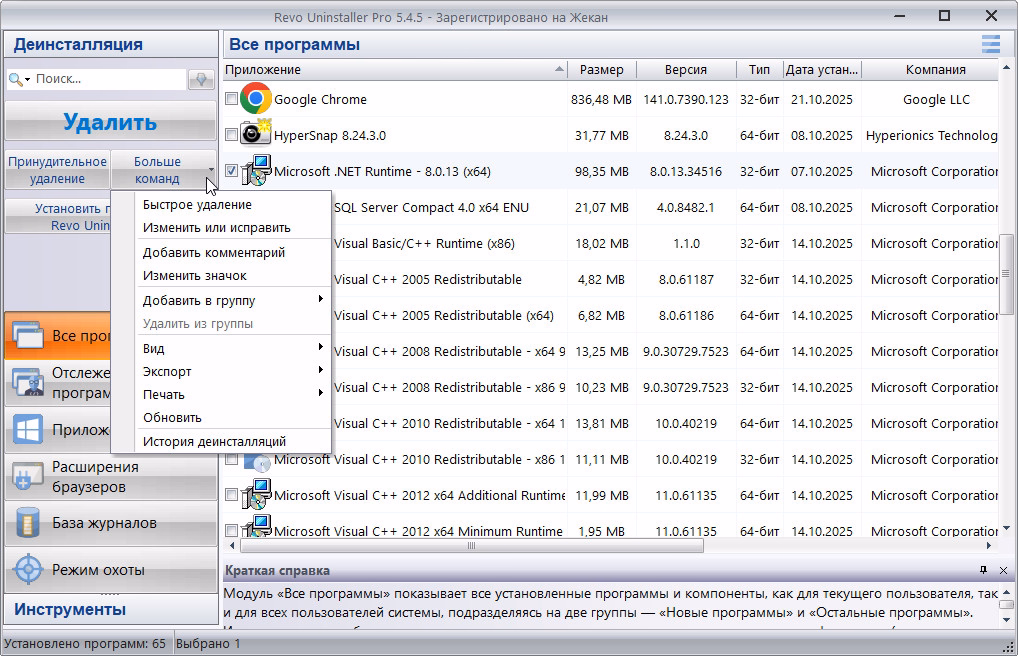Image resolution: width=1018 pixels, height=656 pixels.
Task: Click the Google Chrome program icon
Action: click(256, 99)
